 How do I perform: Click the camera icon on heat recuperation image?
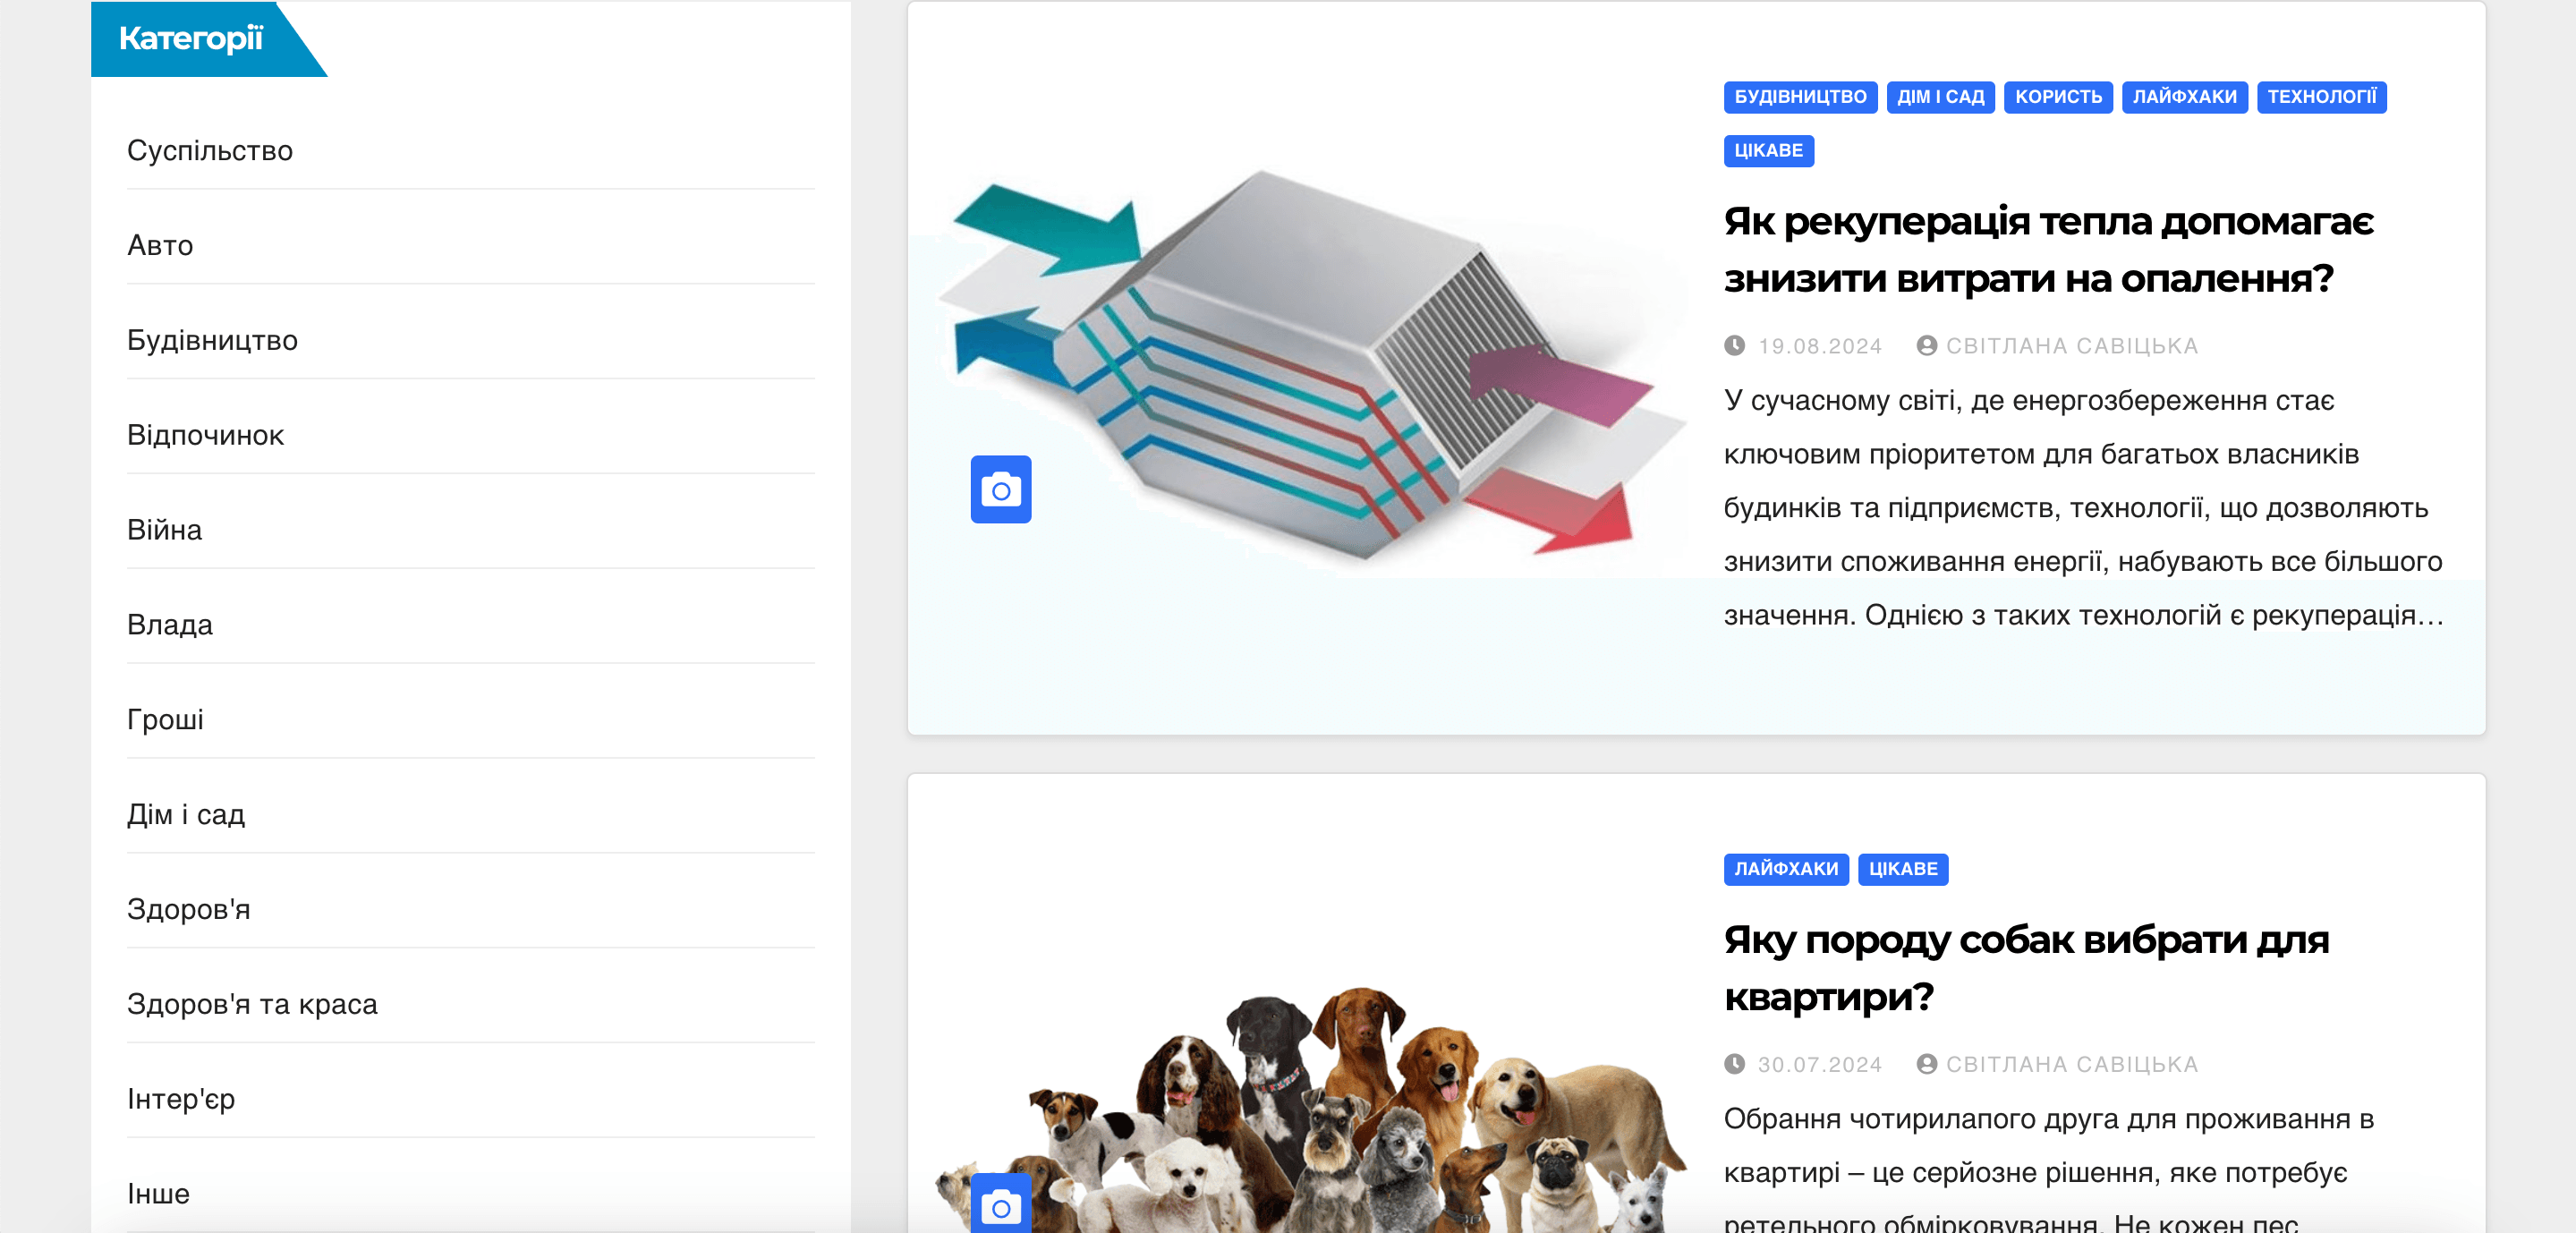(x=1000, y=489)
